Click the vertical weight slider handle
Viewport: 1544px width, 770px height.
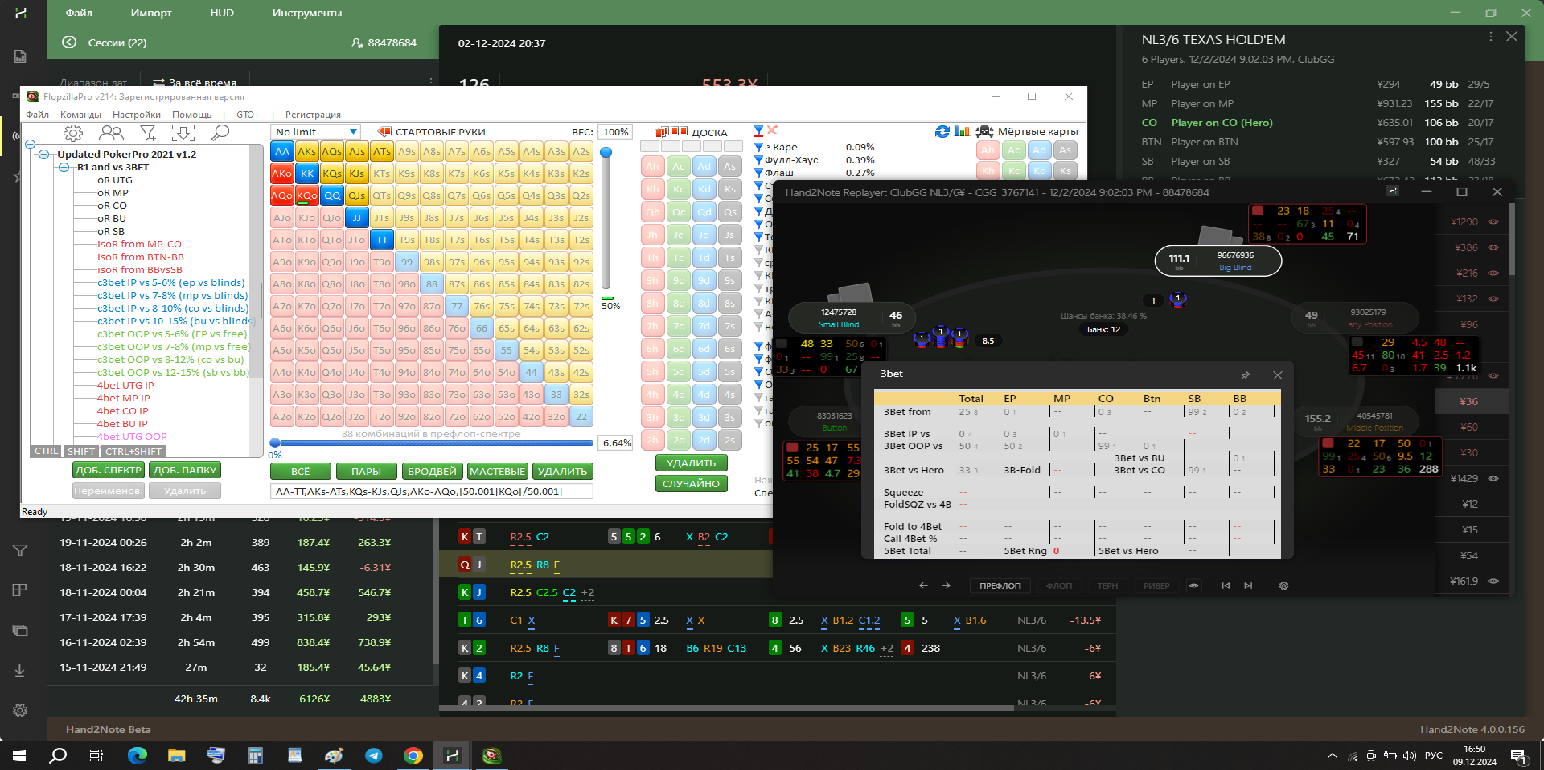[x=605, y=150]
